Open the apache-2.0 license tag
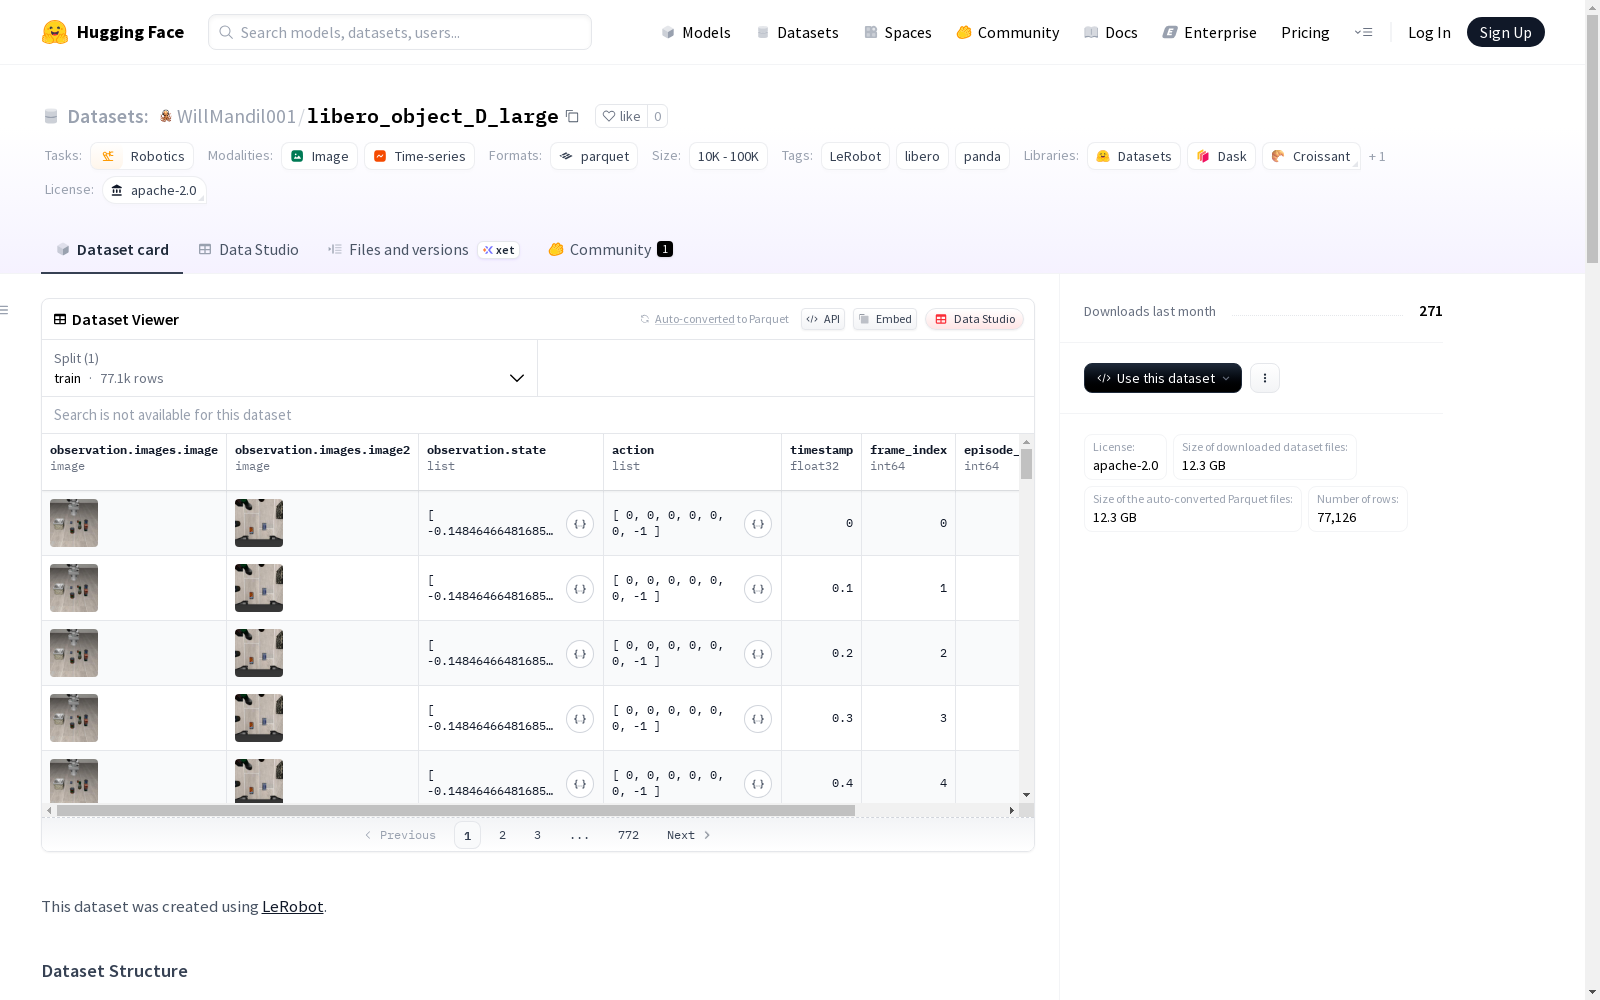The width and height of the screenshot is (1600, 1000). pyautogui.click(x=154, y=190)
